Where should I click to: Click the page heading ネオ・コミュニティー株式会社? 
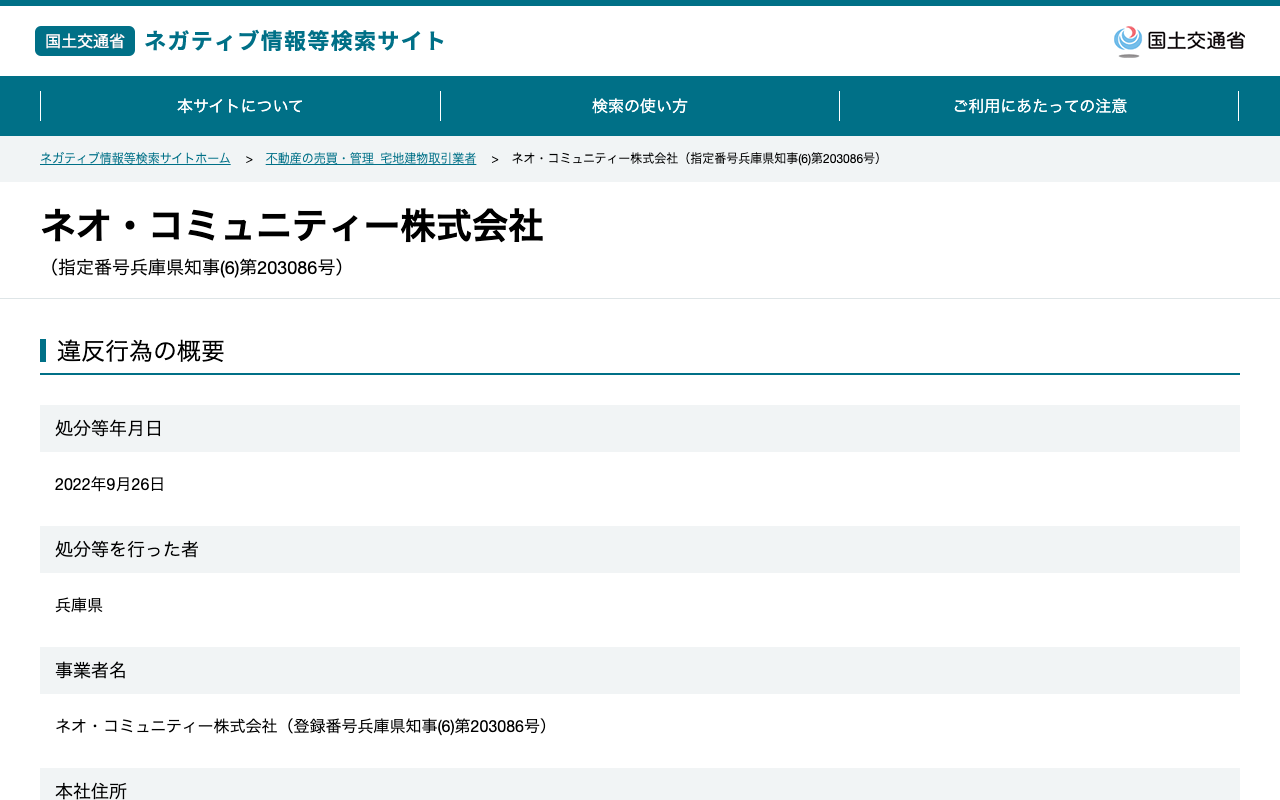[x=292, y=225]
